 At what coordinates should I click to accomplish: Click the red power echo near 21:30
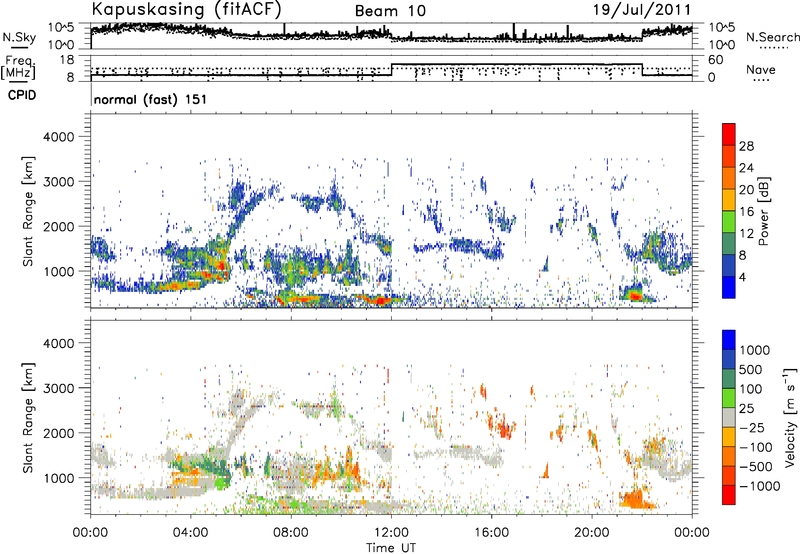(635, 296)
